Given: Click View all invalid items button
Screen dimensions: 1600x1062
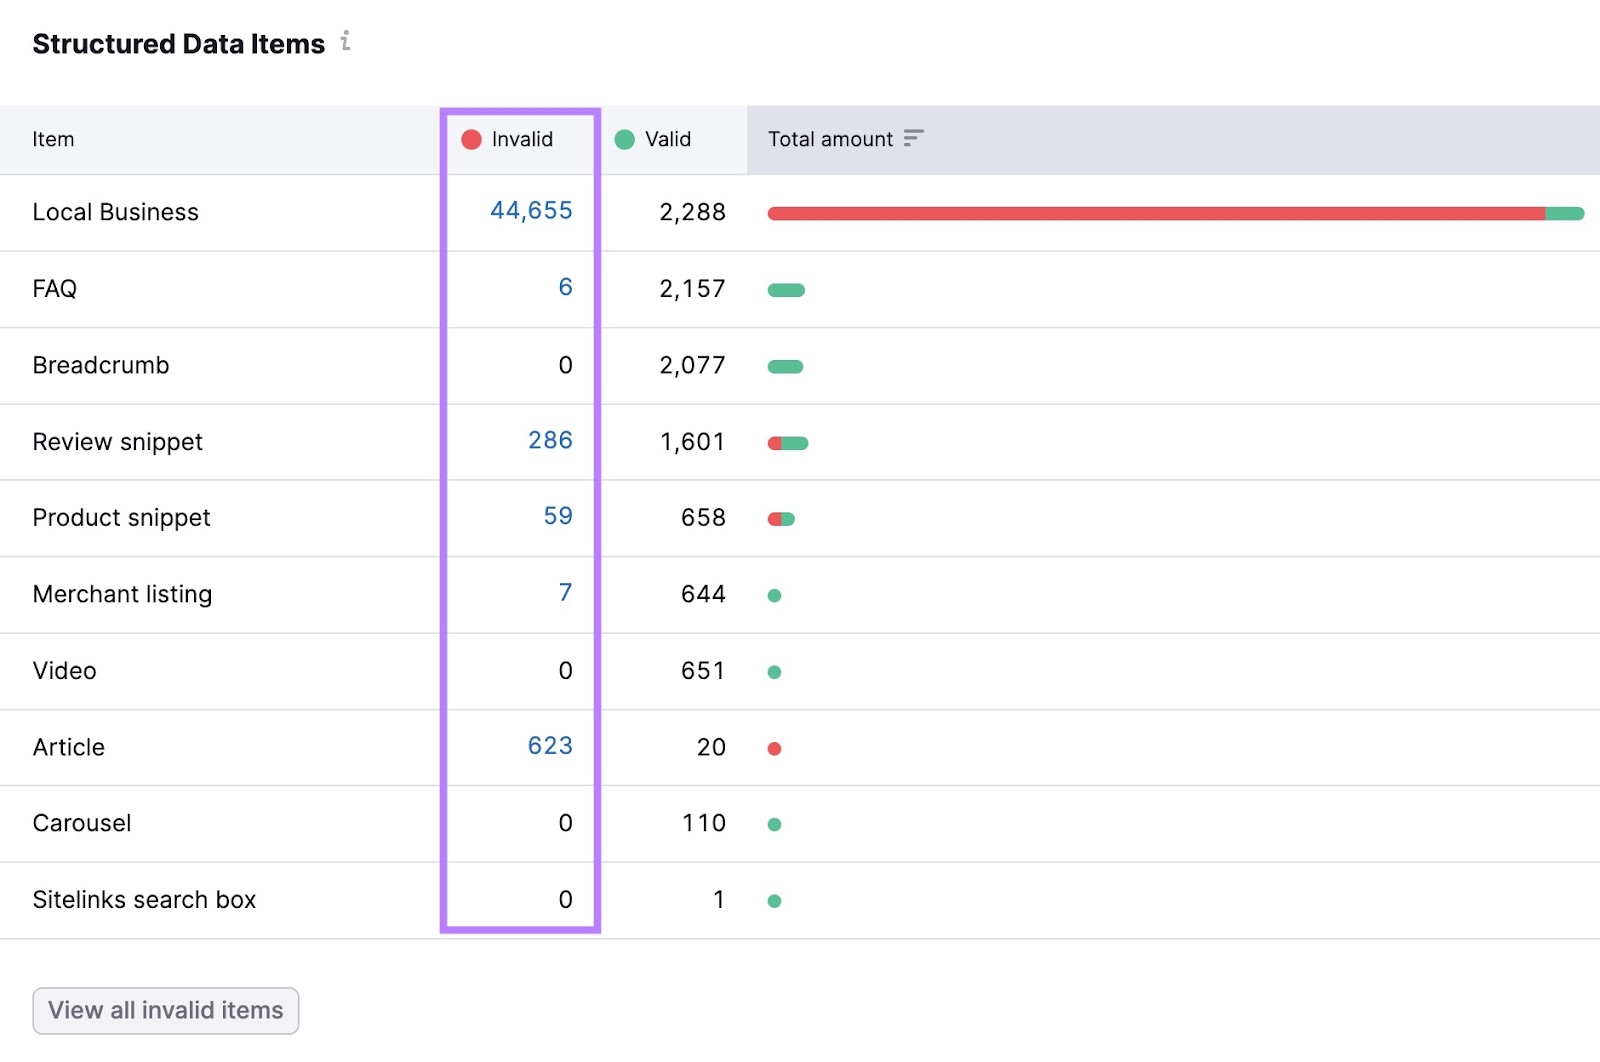Looking at the screenshot, I should 165,1010.
